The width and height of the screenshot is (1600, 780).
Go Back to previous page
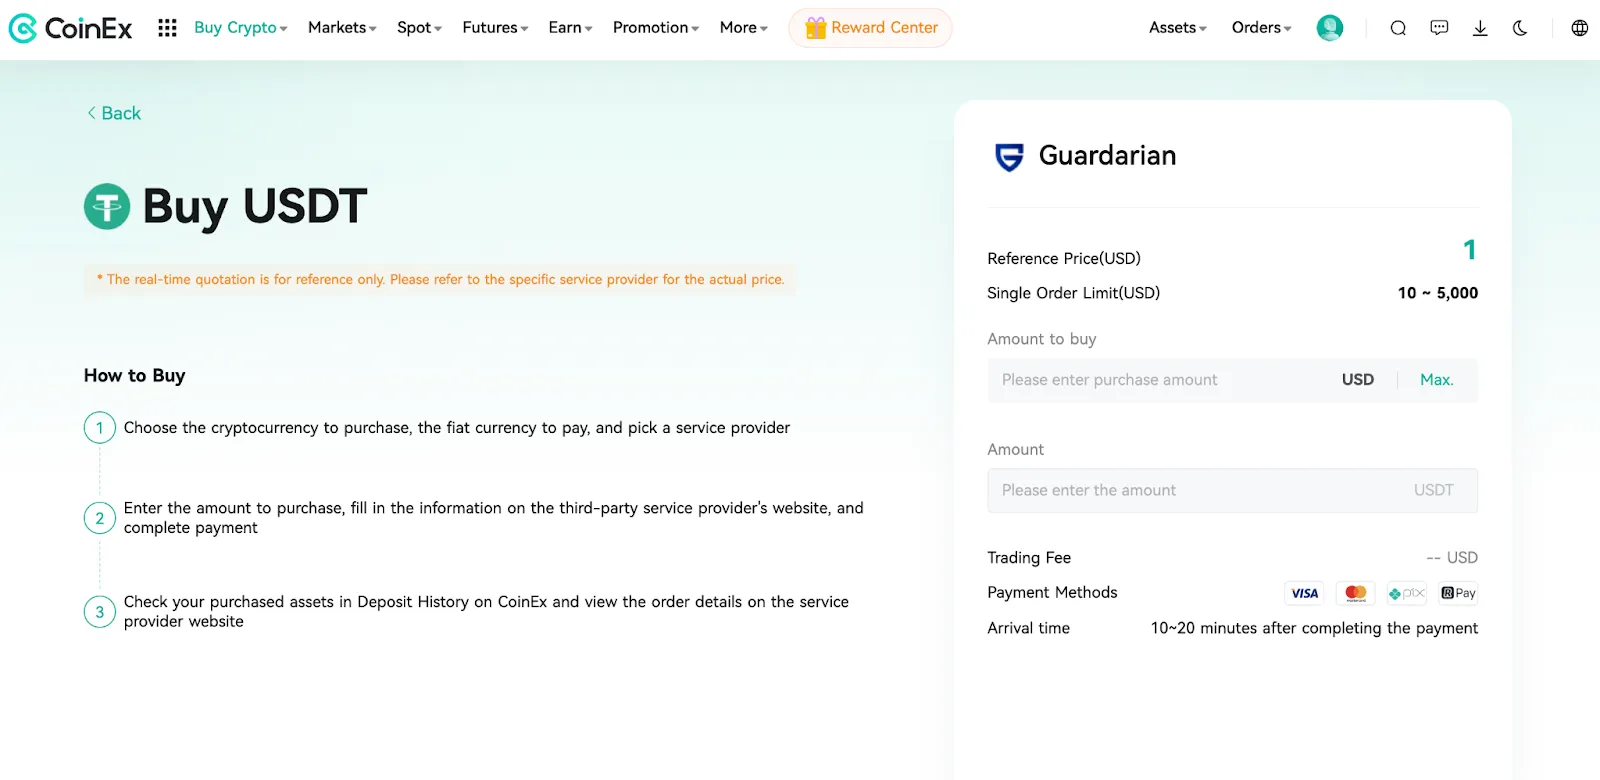(114, 113)
